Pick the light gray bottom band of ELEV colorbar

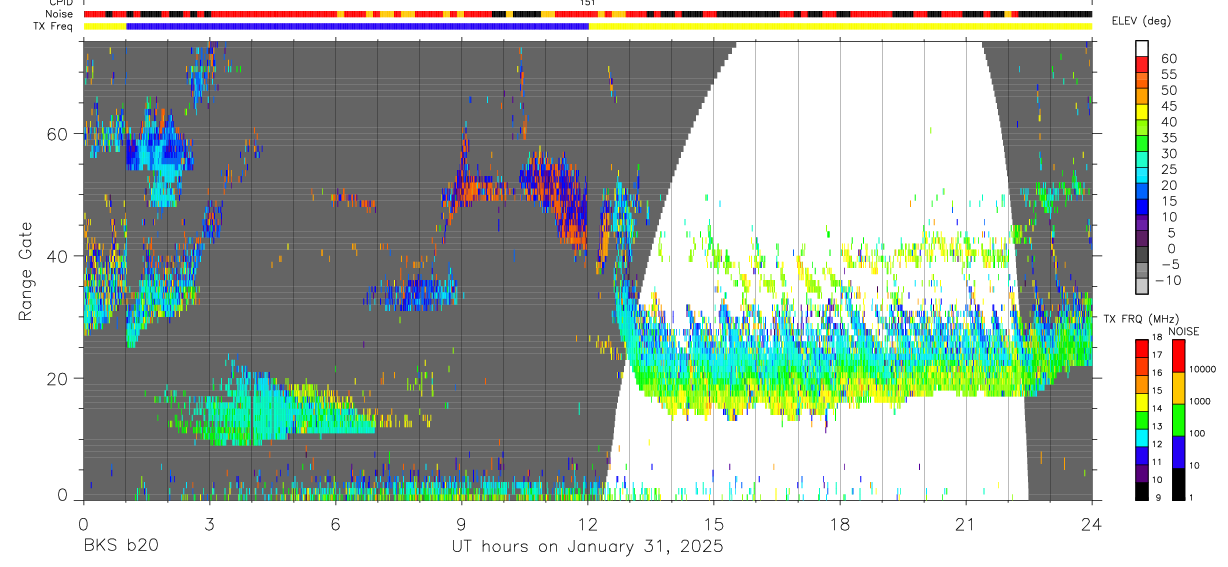coord(1141,285)
